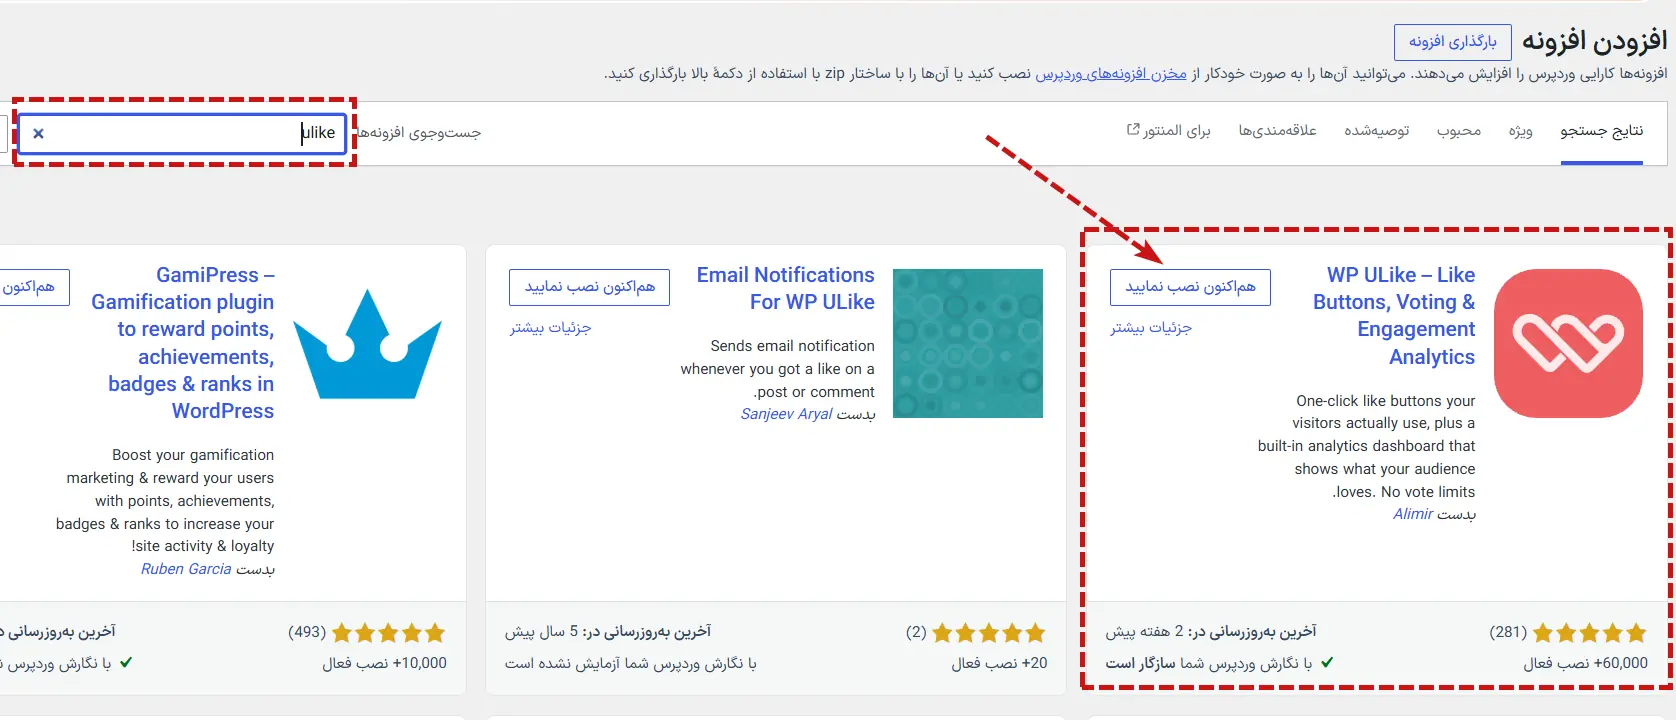Screen dimensions: 1676x720
Task: Install WP ULike with هم‌اکنون نصب نمایید
Action: (1190, 287)
